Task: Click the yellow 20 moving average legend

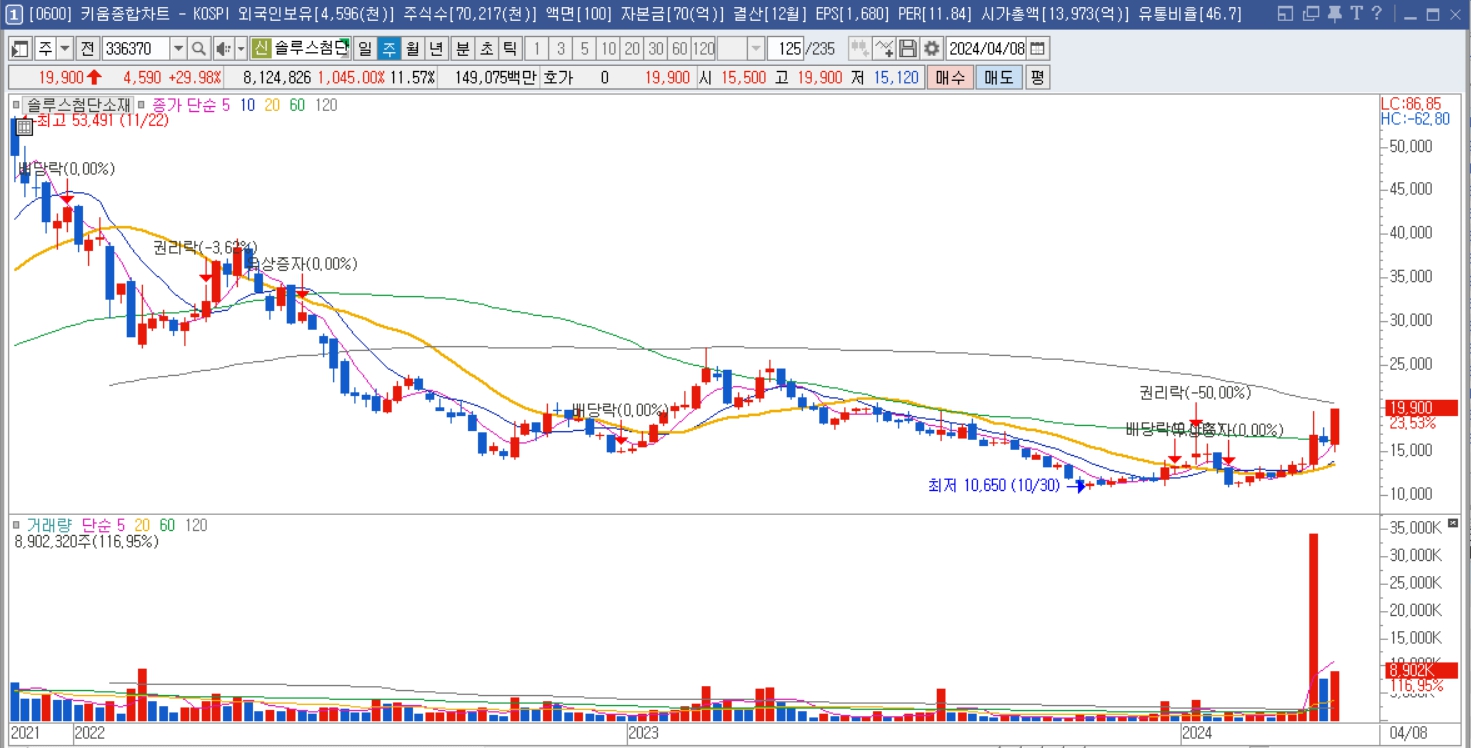Action: point(273,105)
